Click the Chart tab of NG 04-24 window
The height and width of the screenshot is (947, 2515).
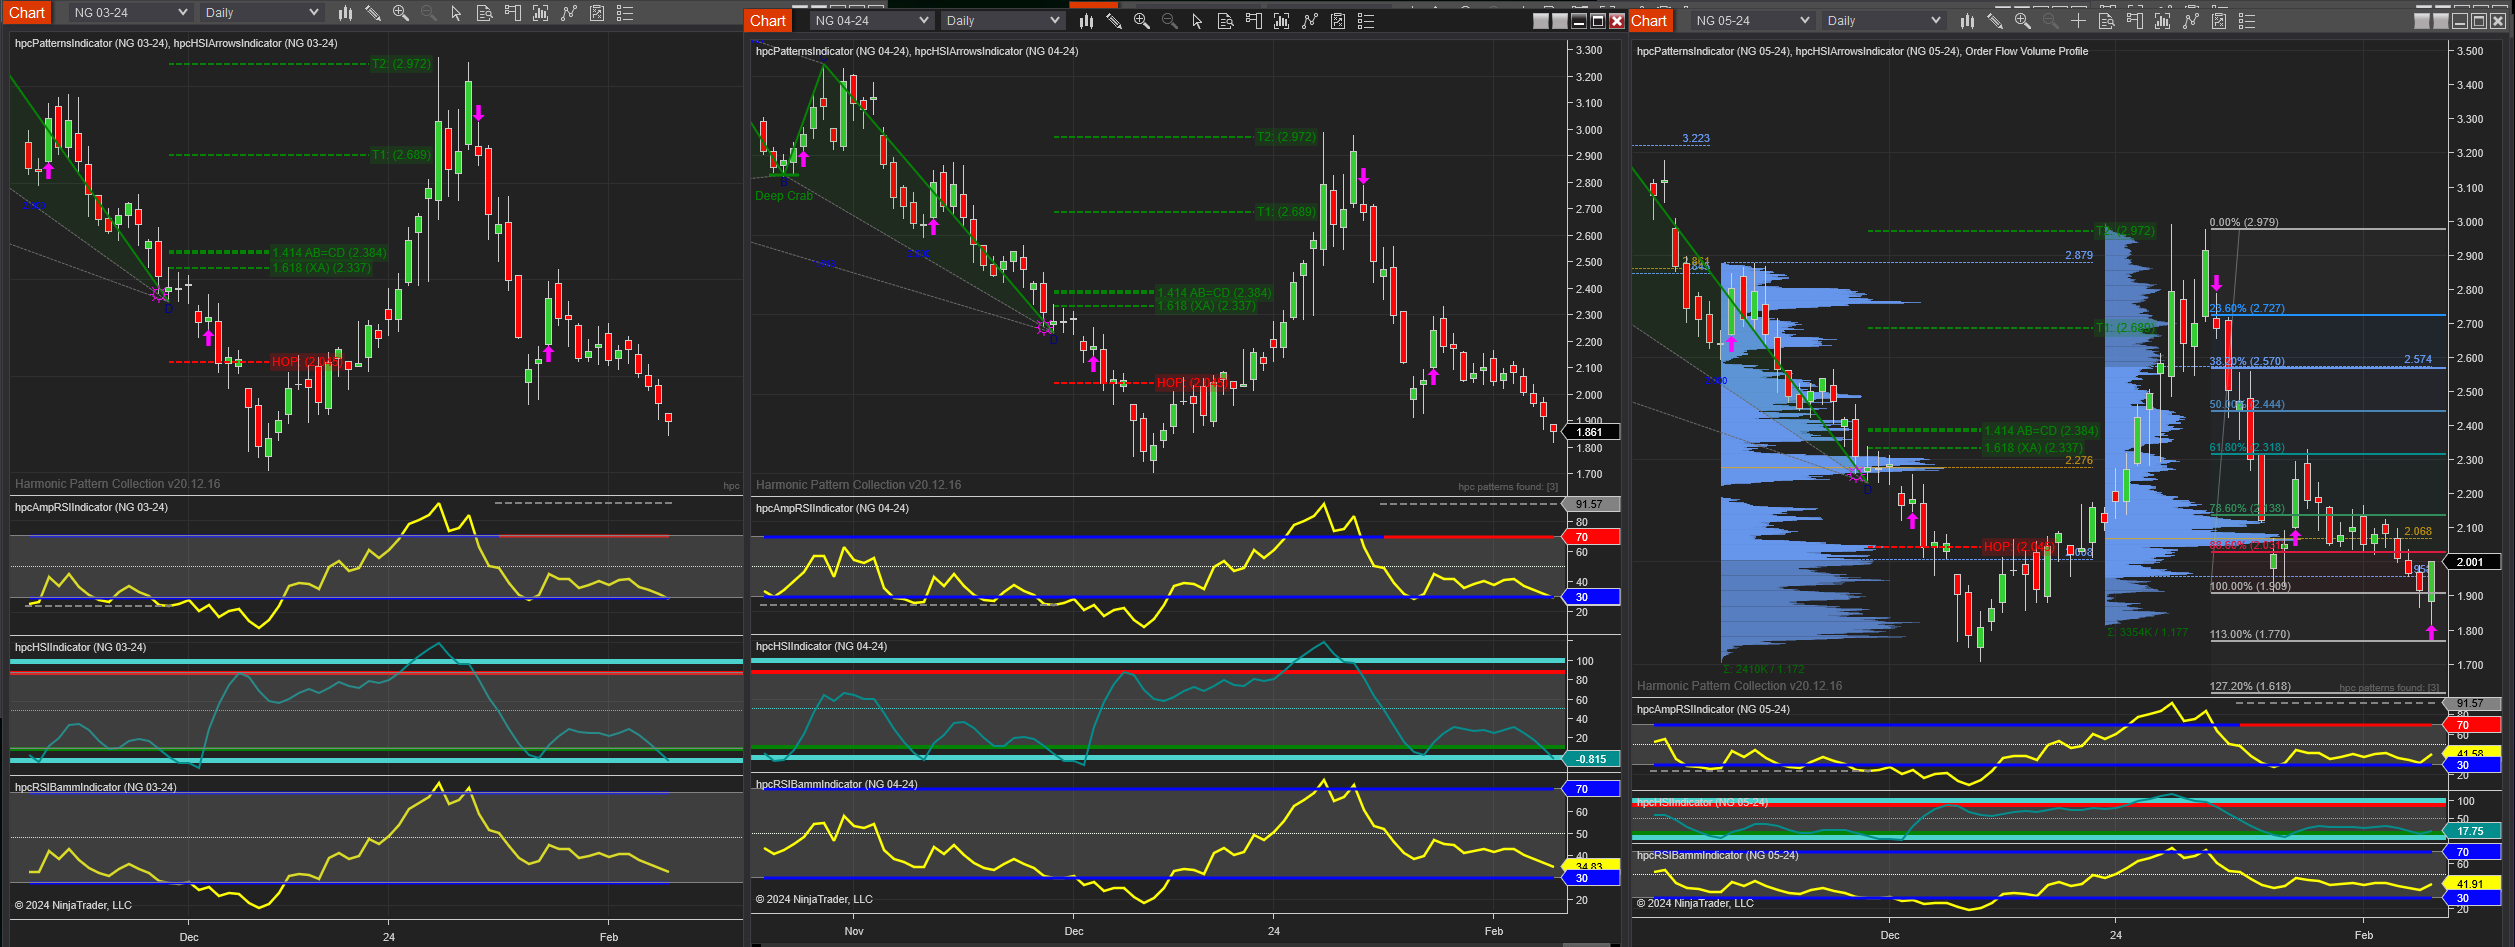[x=768, y=21]
